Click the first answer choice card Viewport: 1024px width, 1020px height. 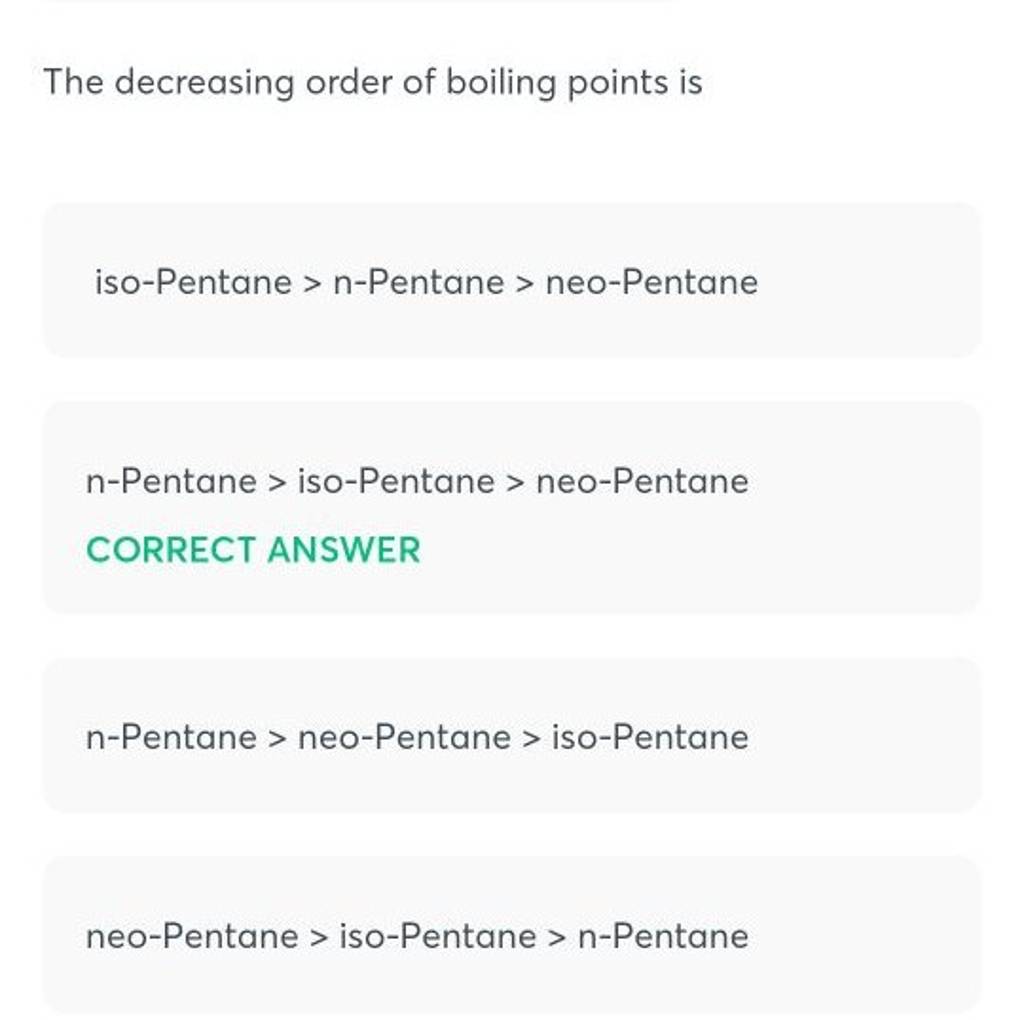pos(512,280)
